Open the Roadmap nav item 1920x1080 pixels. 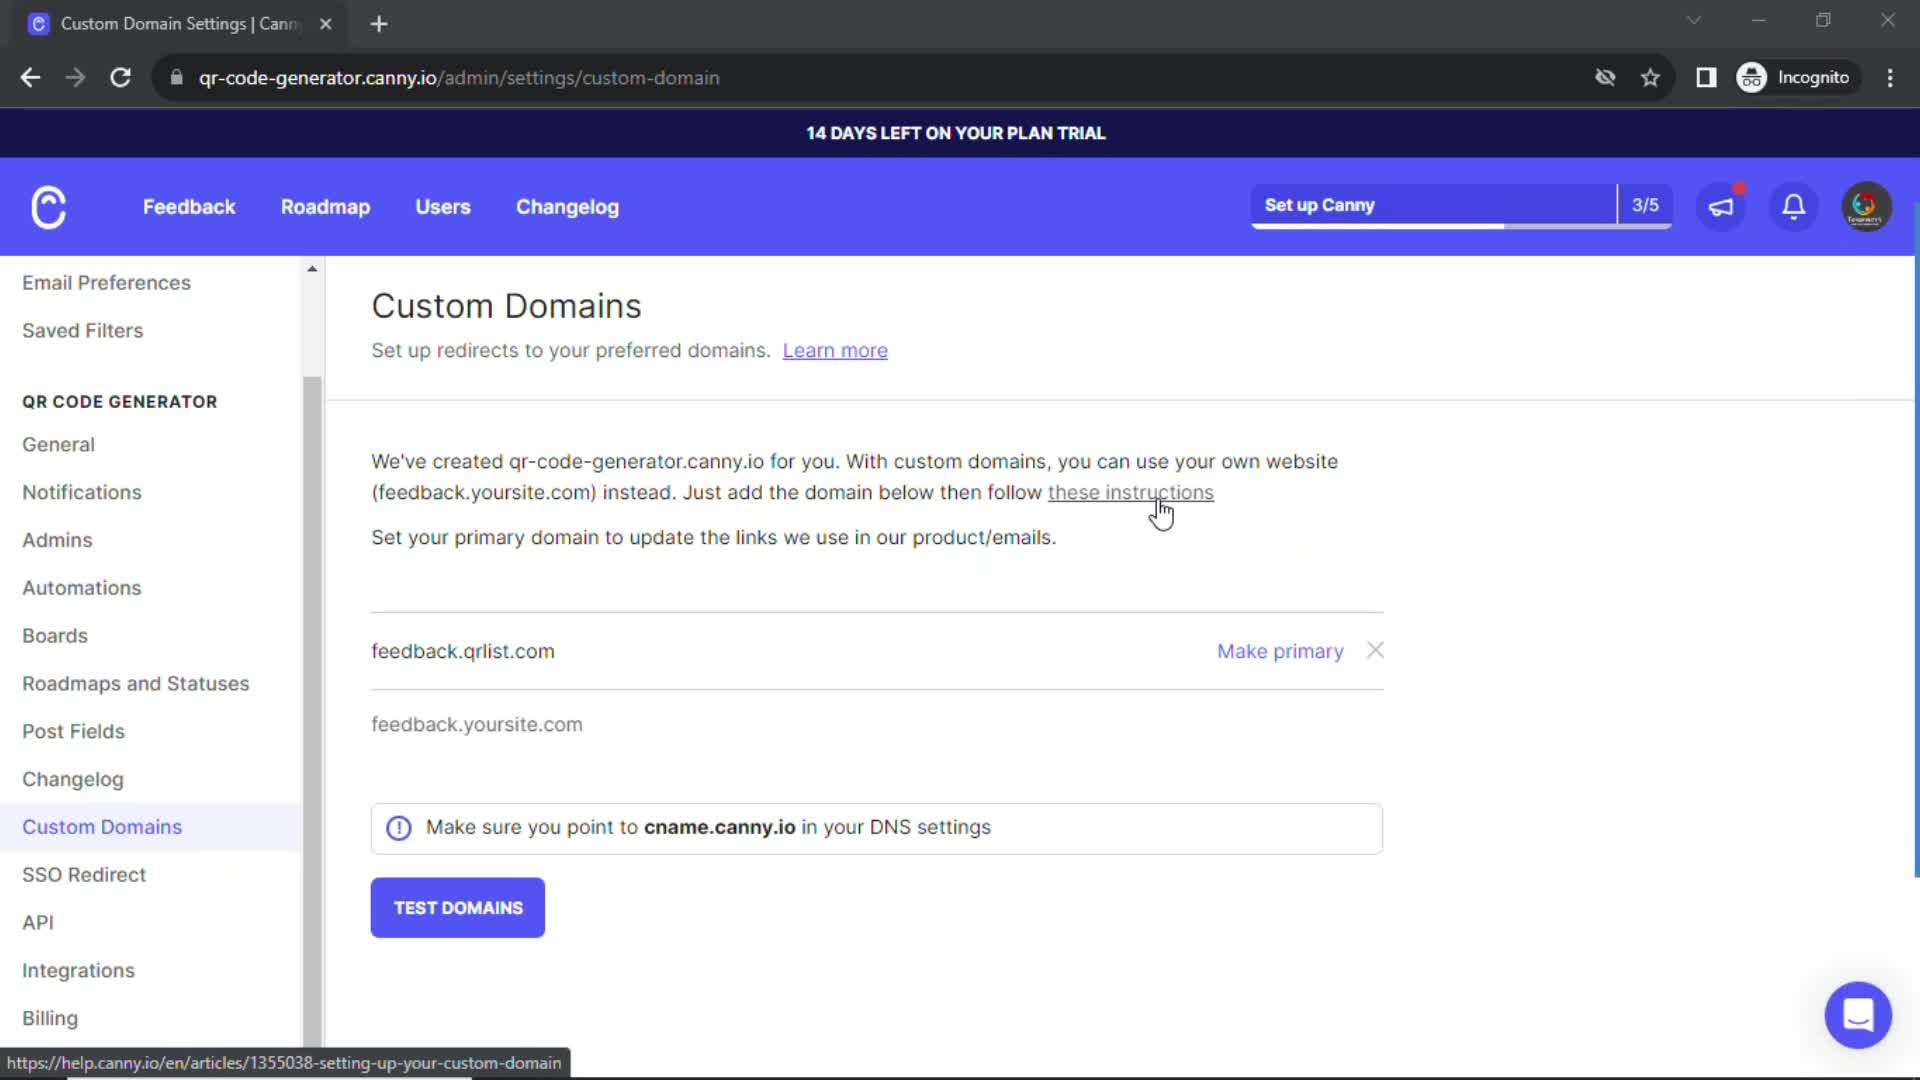pyautogui.click(x=325, y=207)
